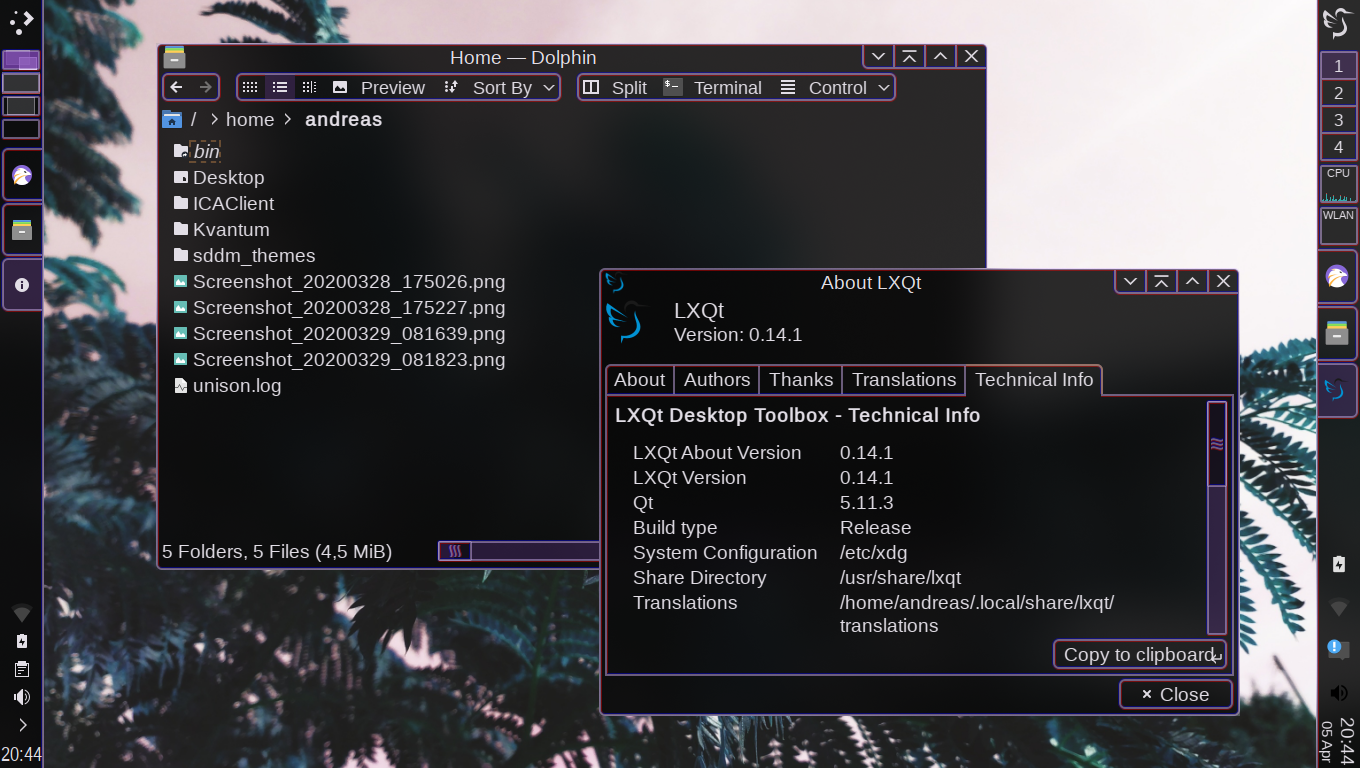Switch to desktop 3 in right pager

point(1338,120)
